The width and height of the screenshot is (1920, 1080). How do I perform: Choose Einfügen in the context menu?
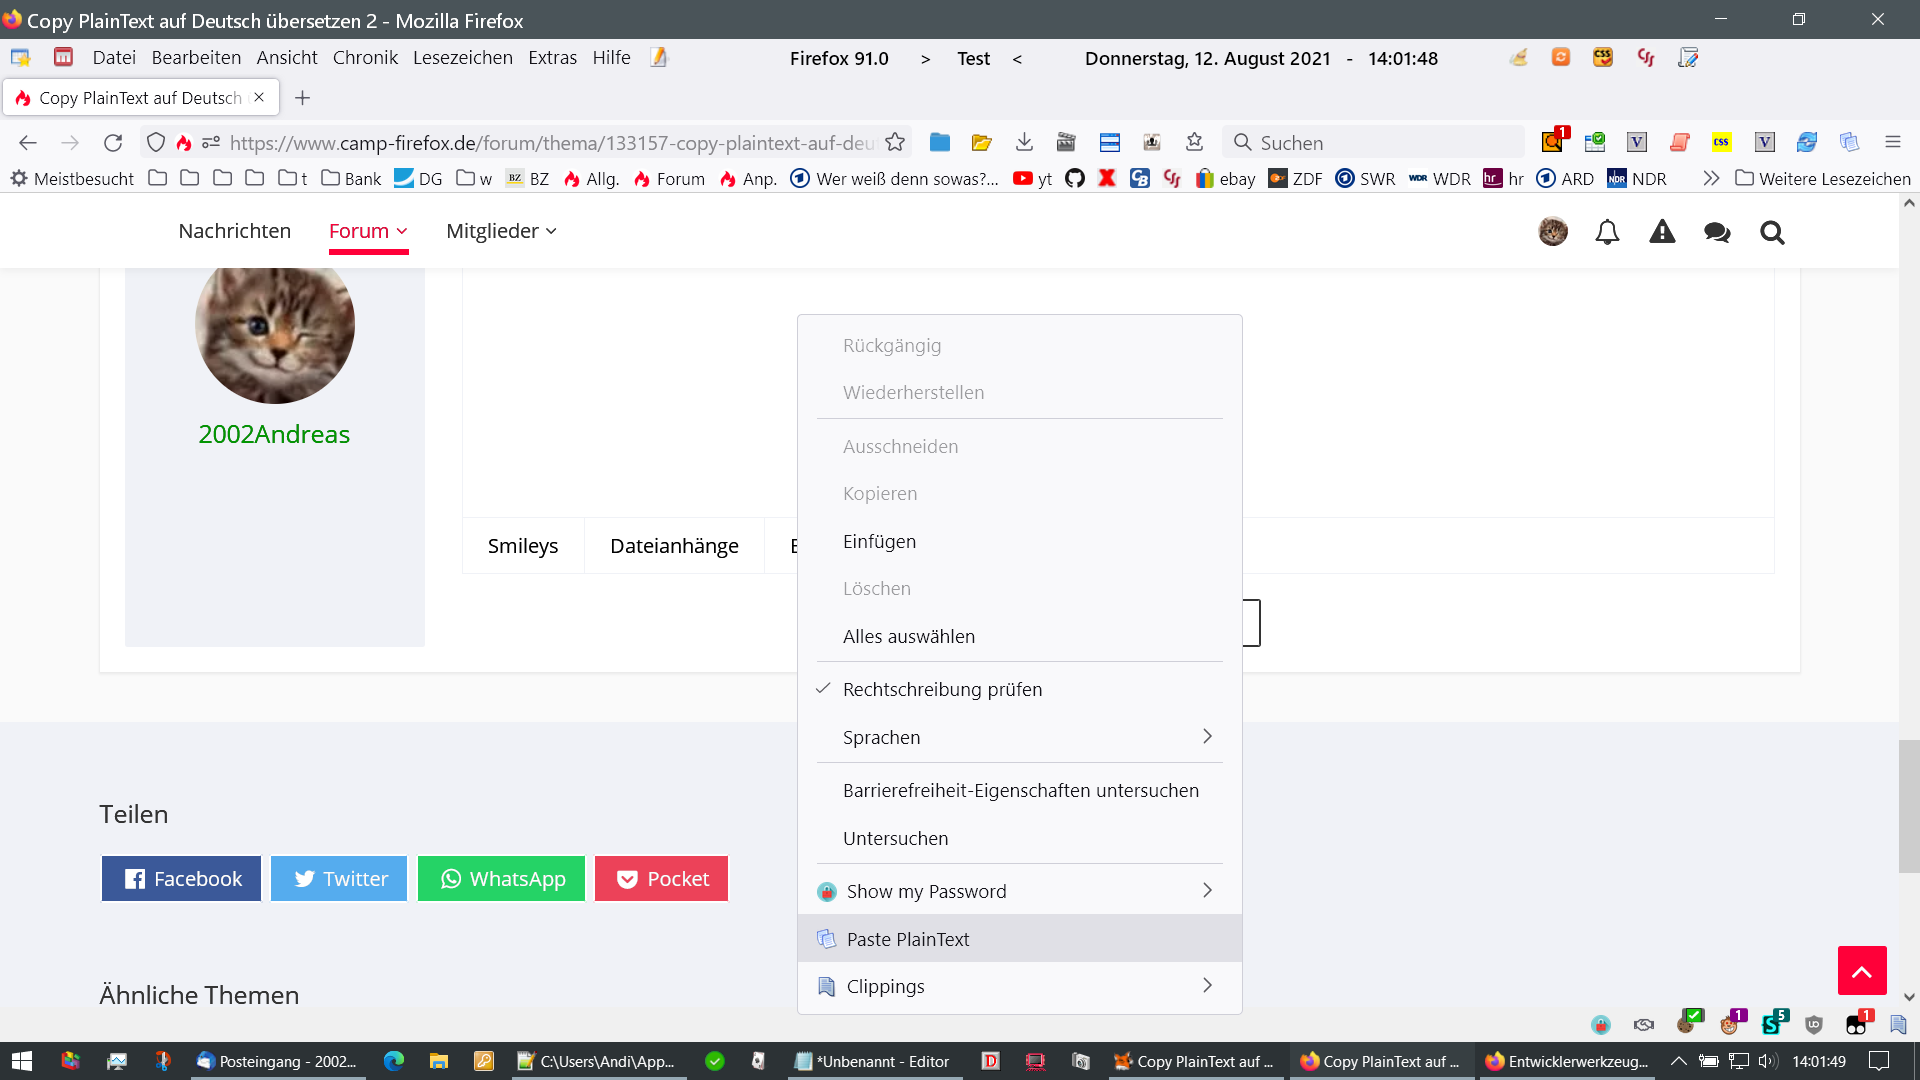click(879, 541)
